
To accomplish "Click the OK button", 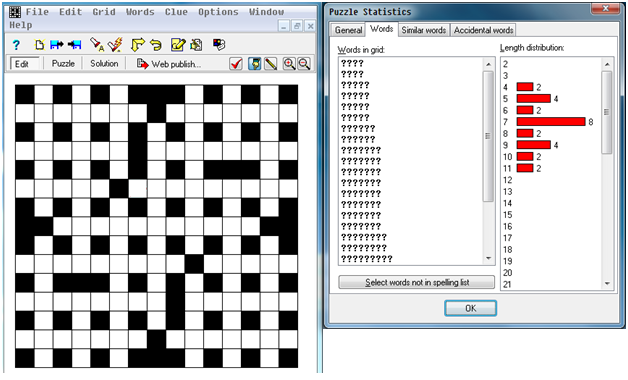I will pos(471,308).
